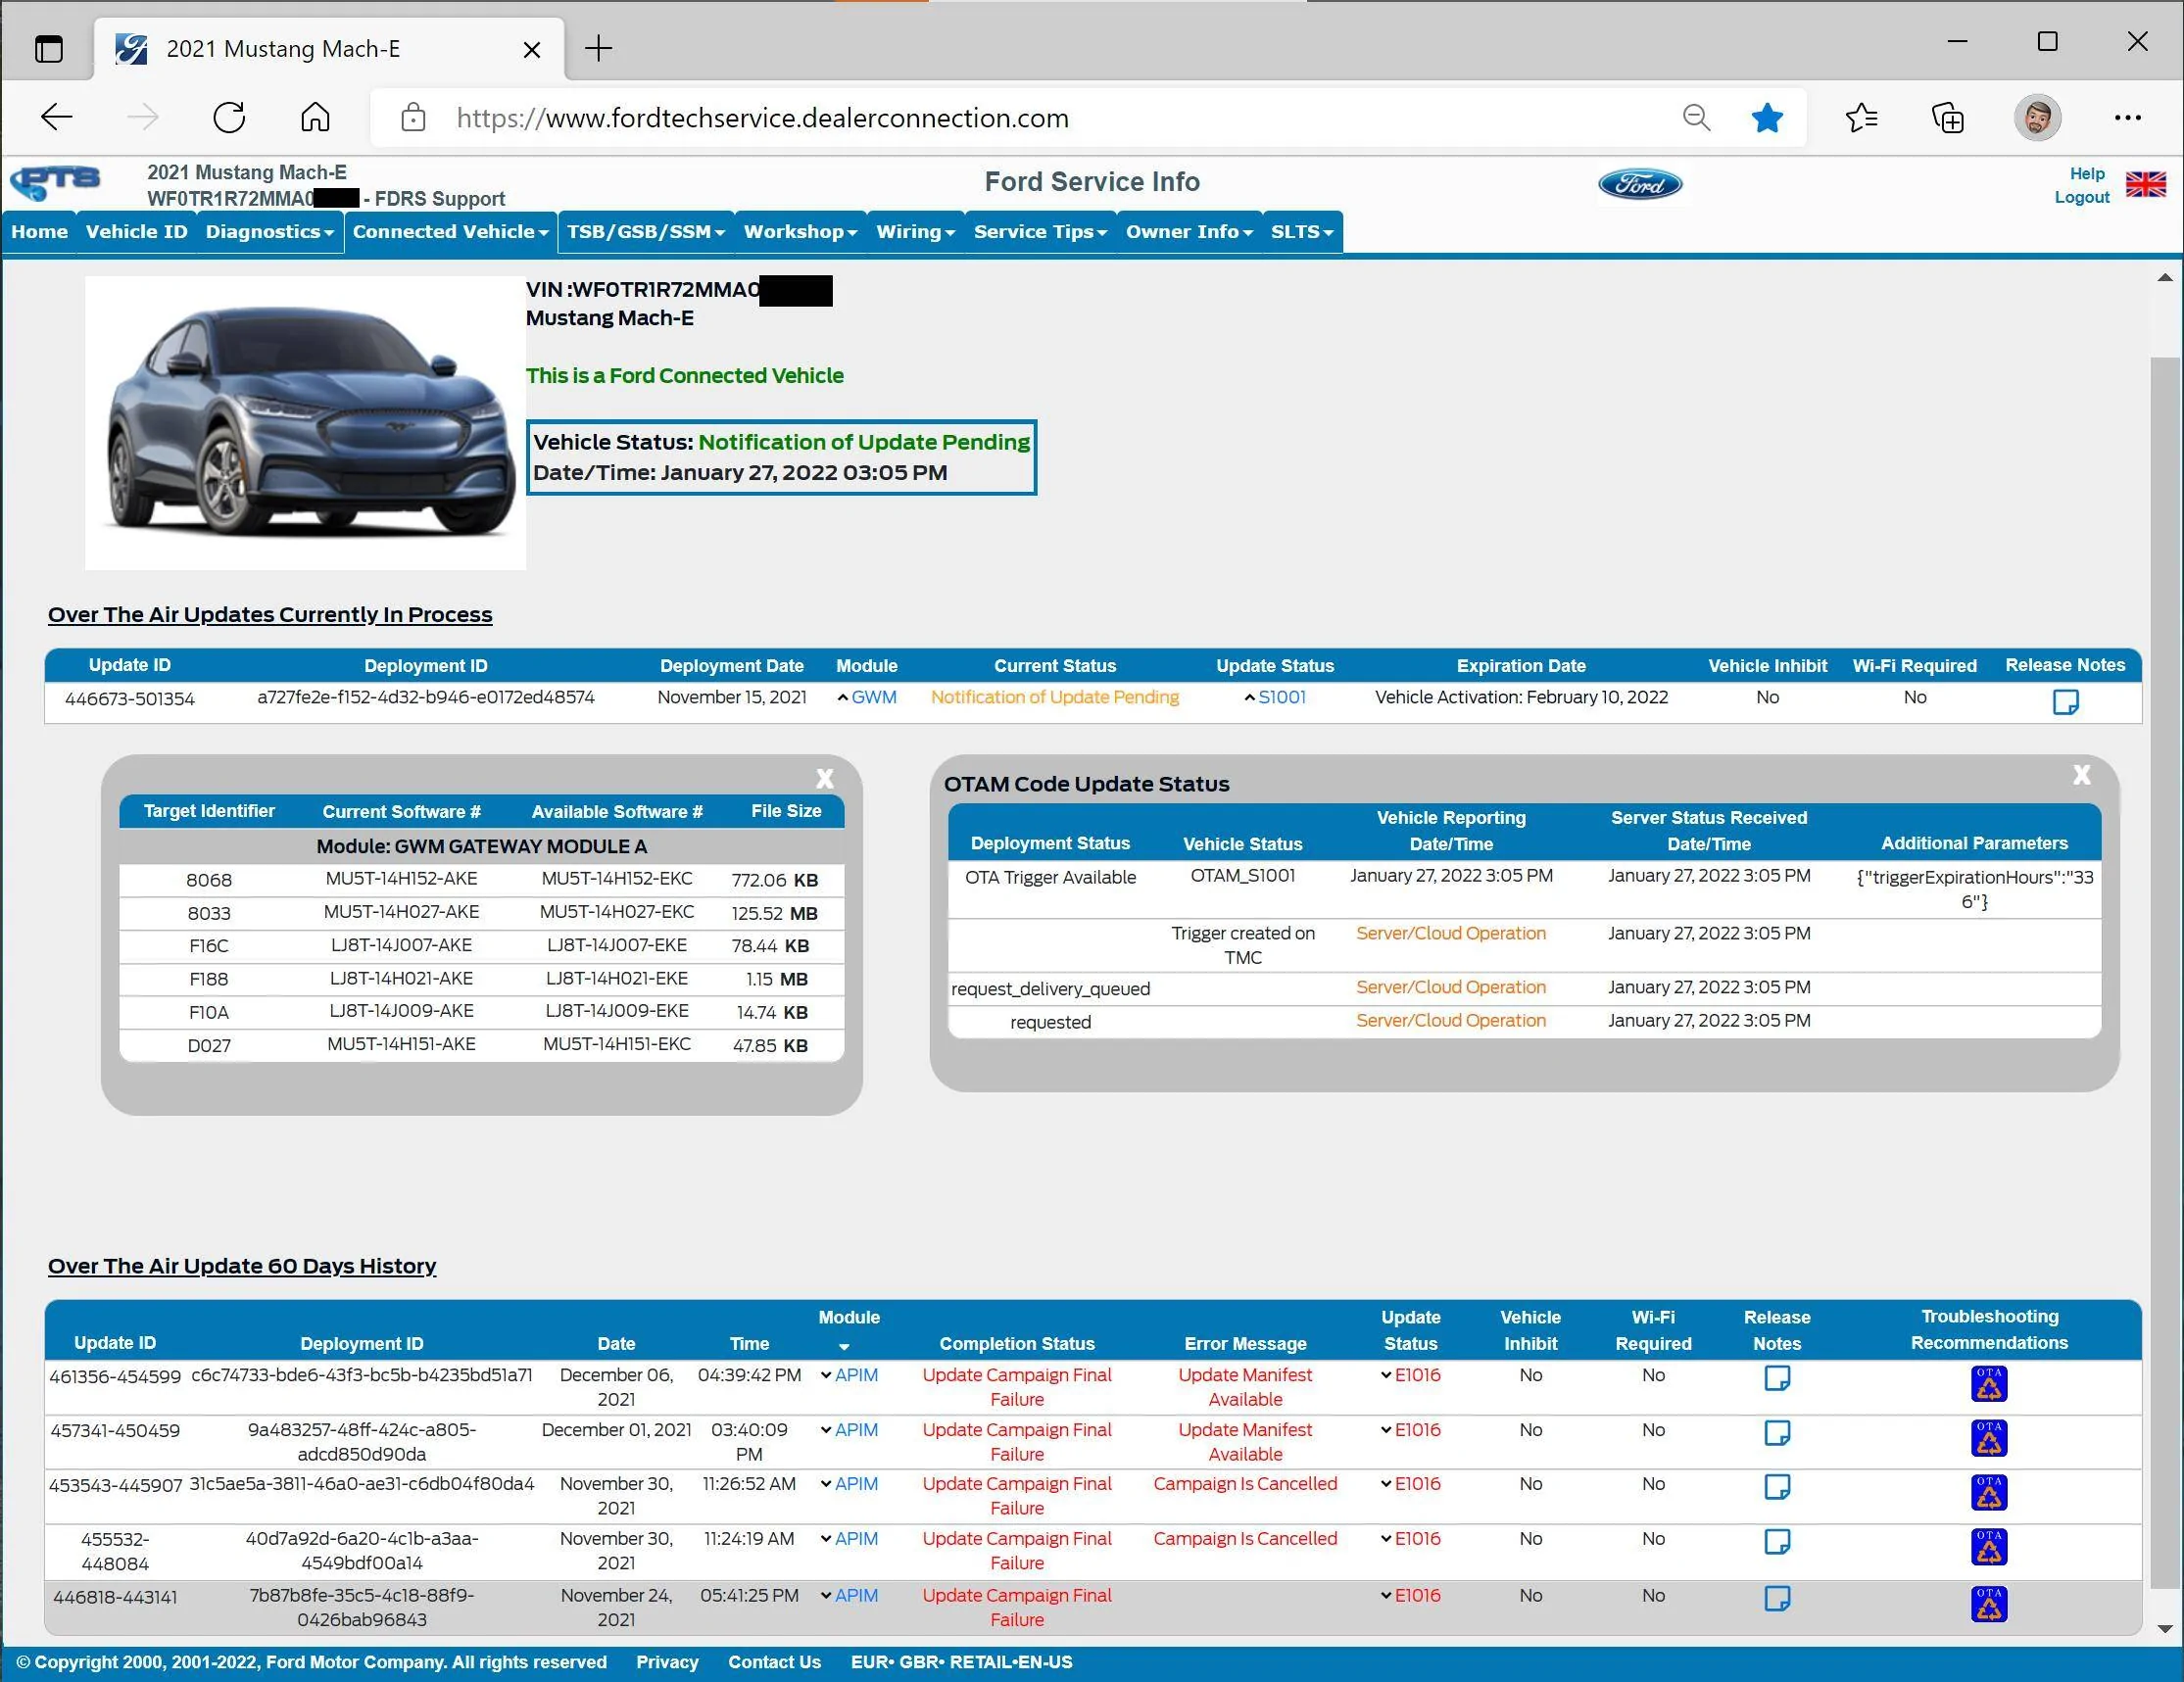Click the scrollbar up arrow
2184x1682 pixels.
[x=2165, y=278]
